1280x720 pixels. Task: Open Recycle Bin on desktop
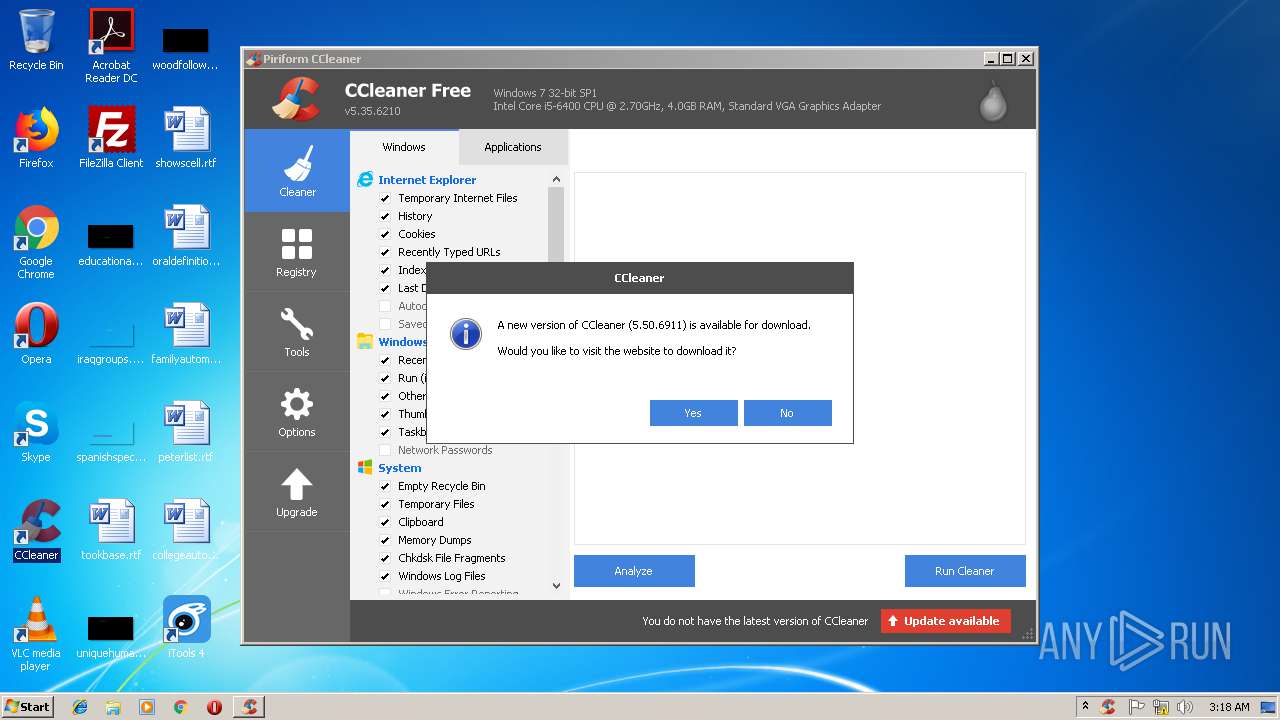pos(36,40)
